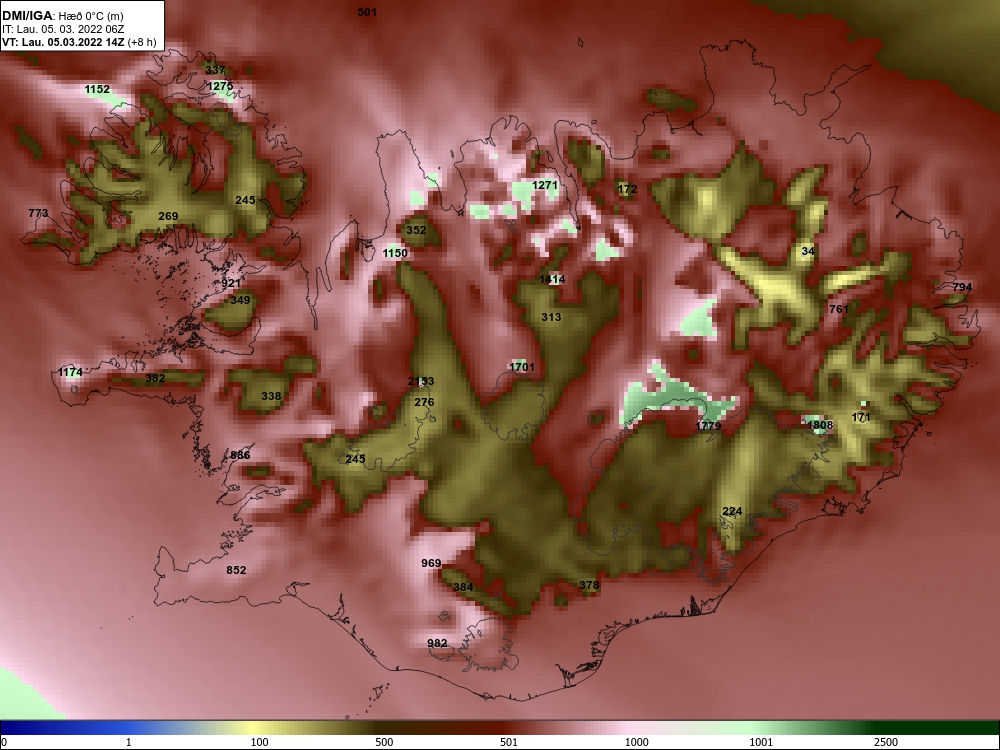Click the map value 969
The image size is (1000, 750).
(x=431, y=563)
